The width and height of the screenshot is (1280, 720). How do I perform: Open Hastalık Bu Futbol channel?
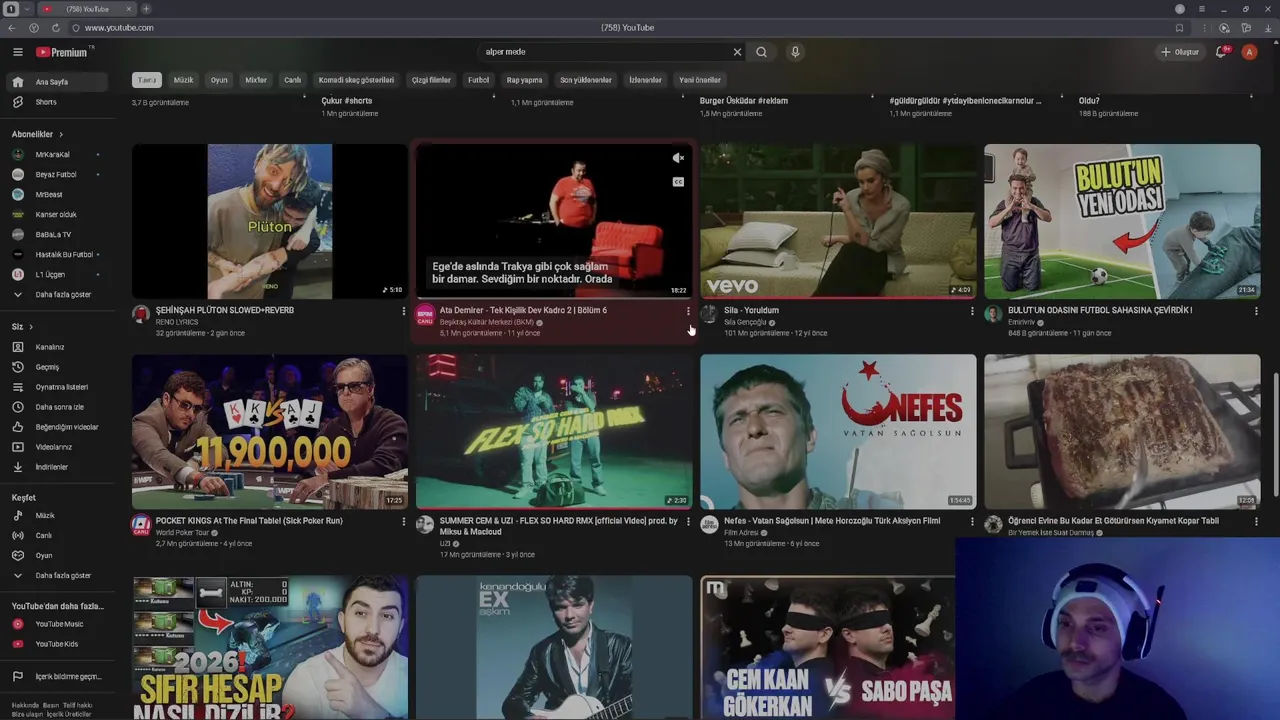(57, 254)
